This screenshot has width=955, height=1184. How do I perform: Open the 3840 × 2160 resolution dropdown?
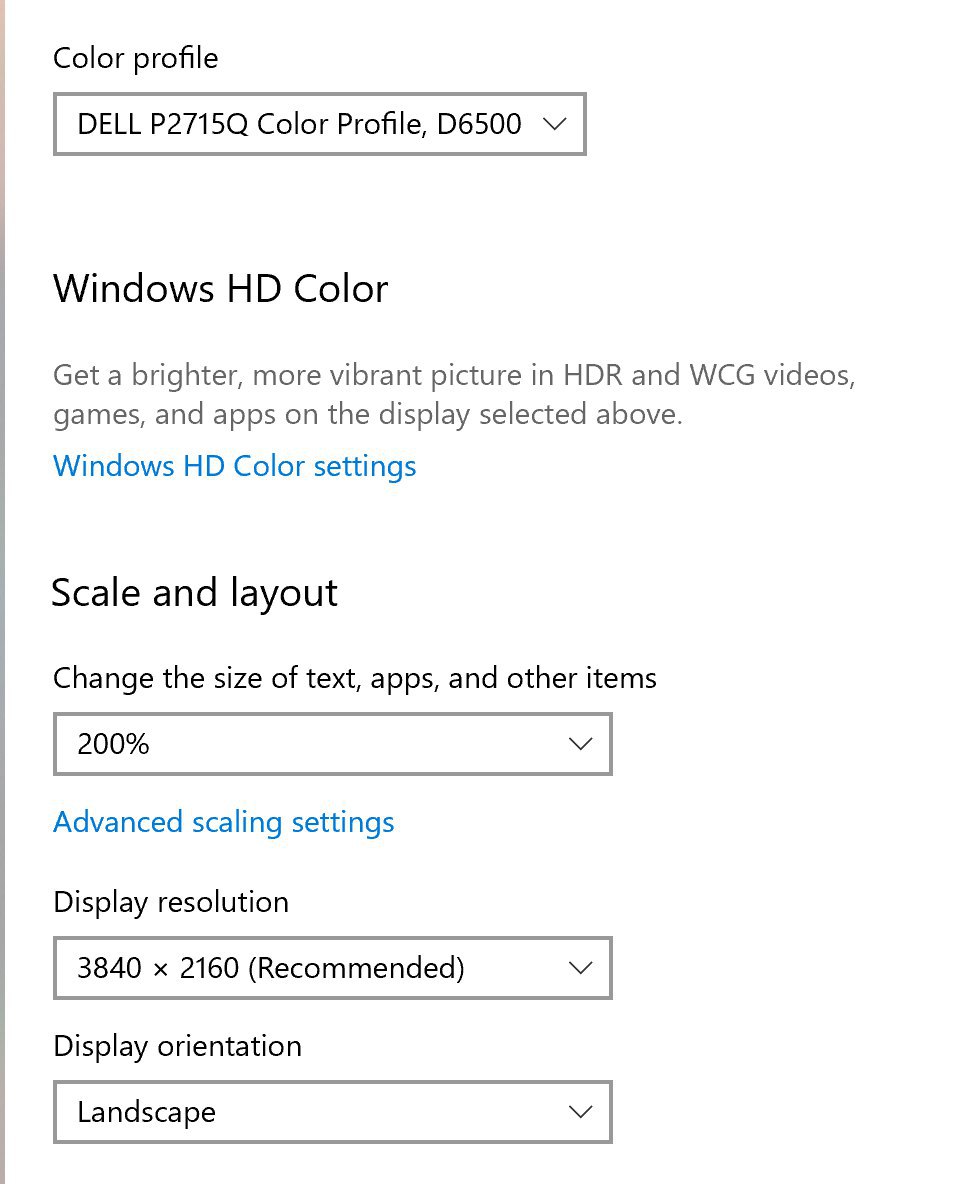(332, 967)
